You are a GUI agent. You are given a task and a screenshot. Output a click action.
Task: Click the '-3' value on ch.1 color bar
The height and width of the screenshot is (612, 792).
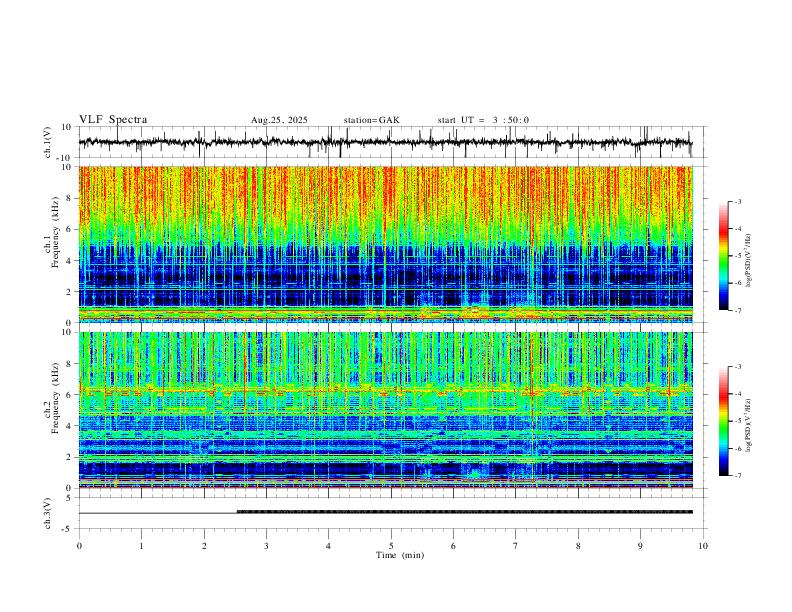(738, 201)
